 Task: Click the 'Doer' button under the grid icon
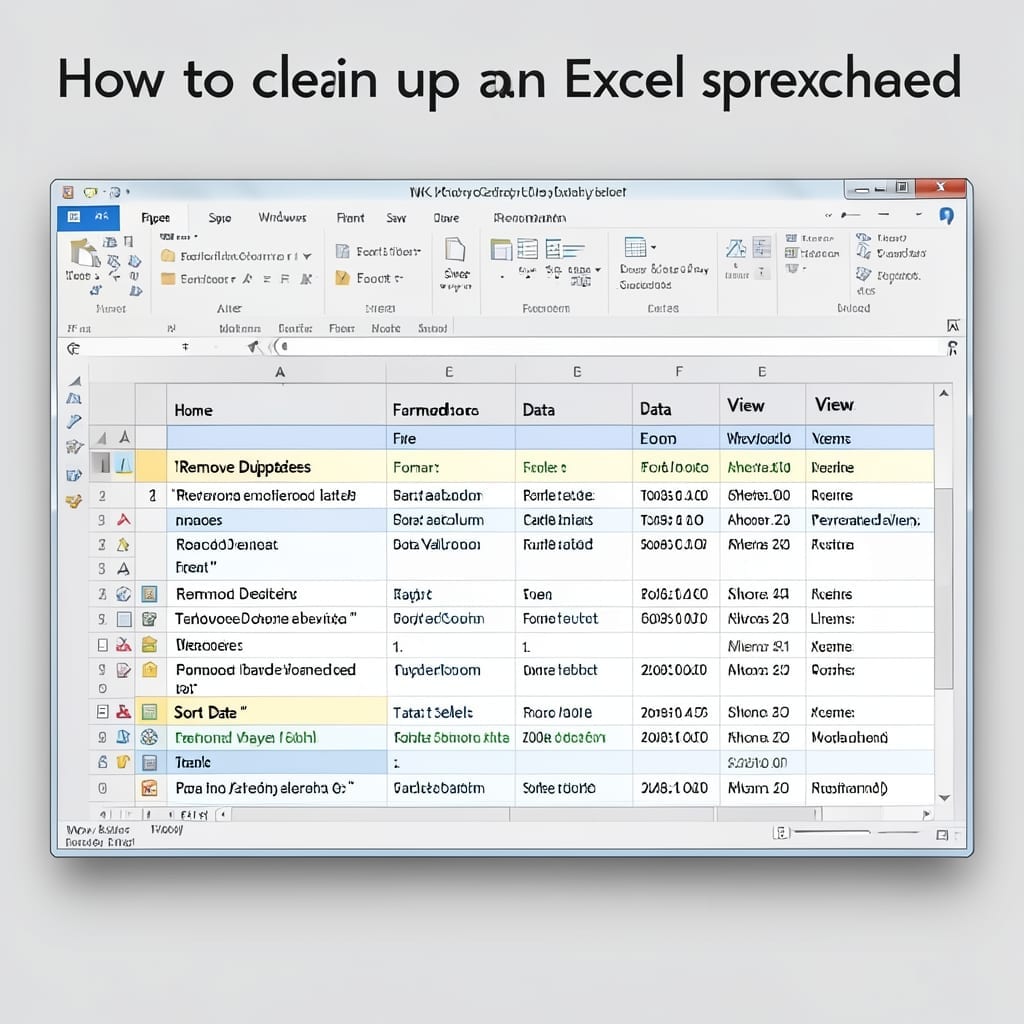(x=632, y=269)
